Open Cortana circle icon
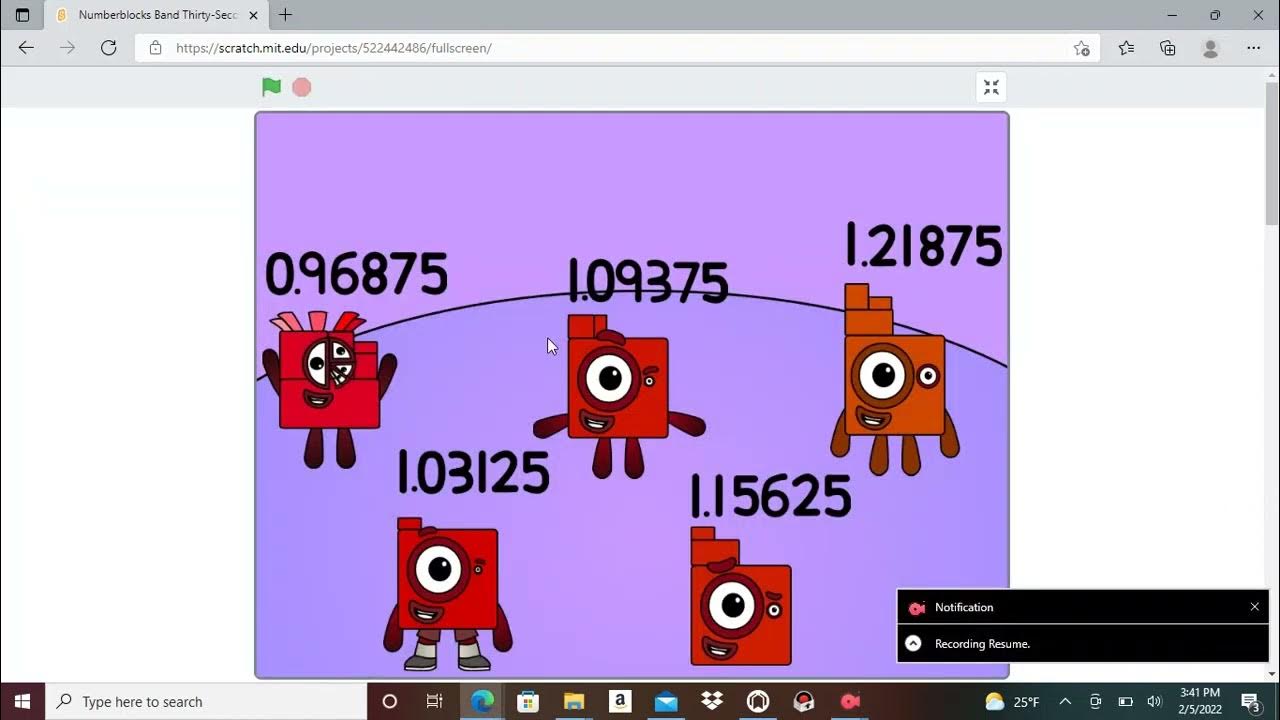The width and height of the screenshot is (1280, 720). click(390, 701)
